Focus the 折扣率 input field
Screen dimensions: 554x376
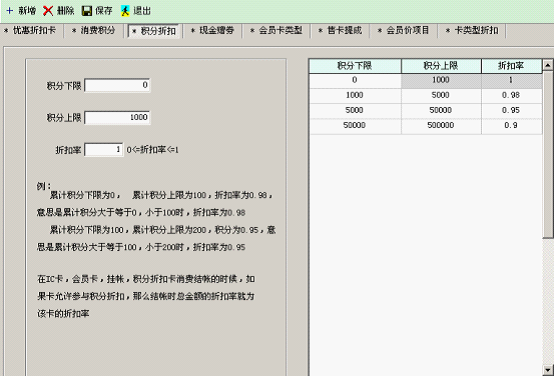coord(104,150)
